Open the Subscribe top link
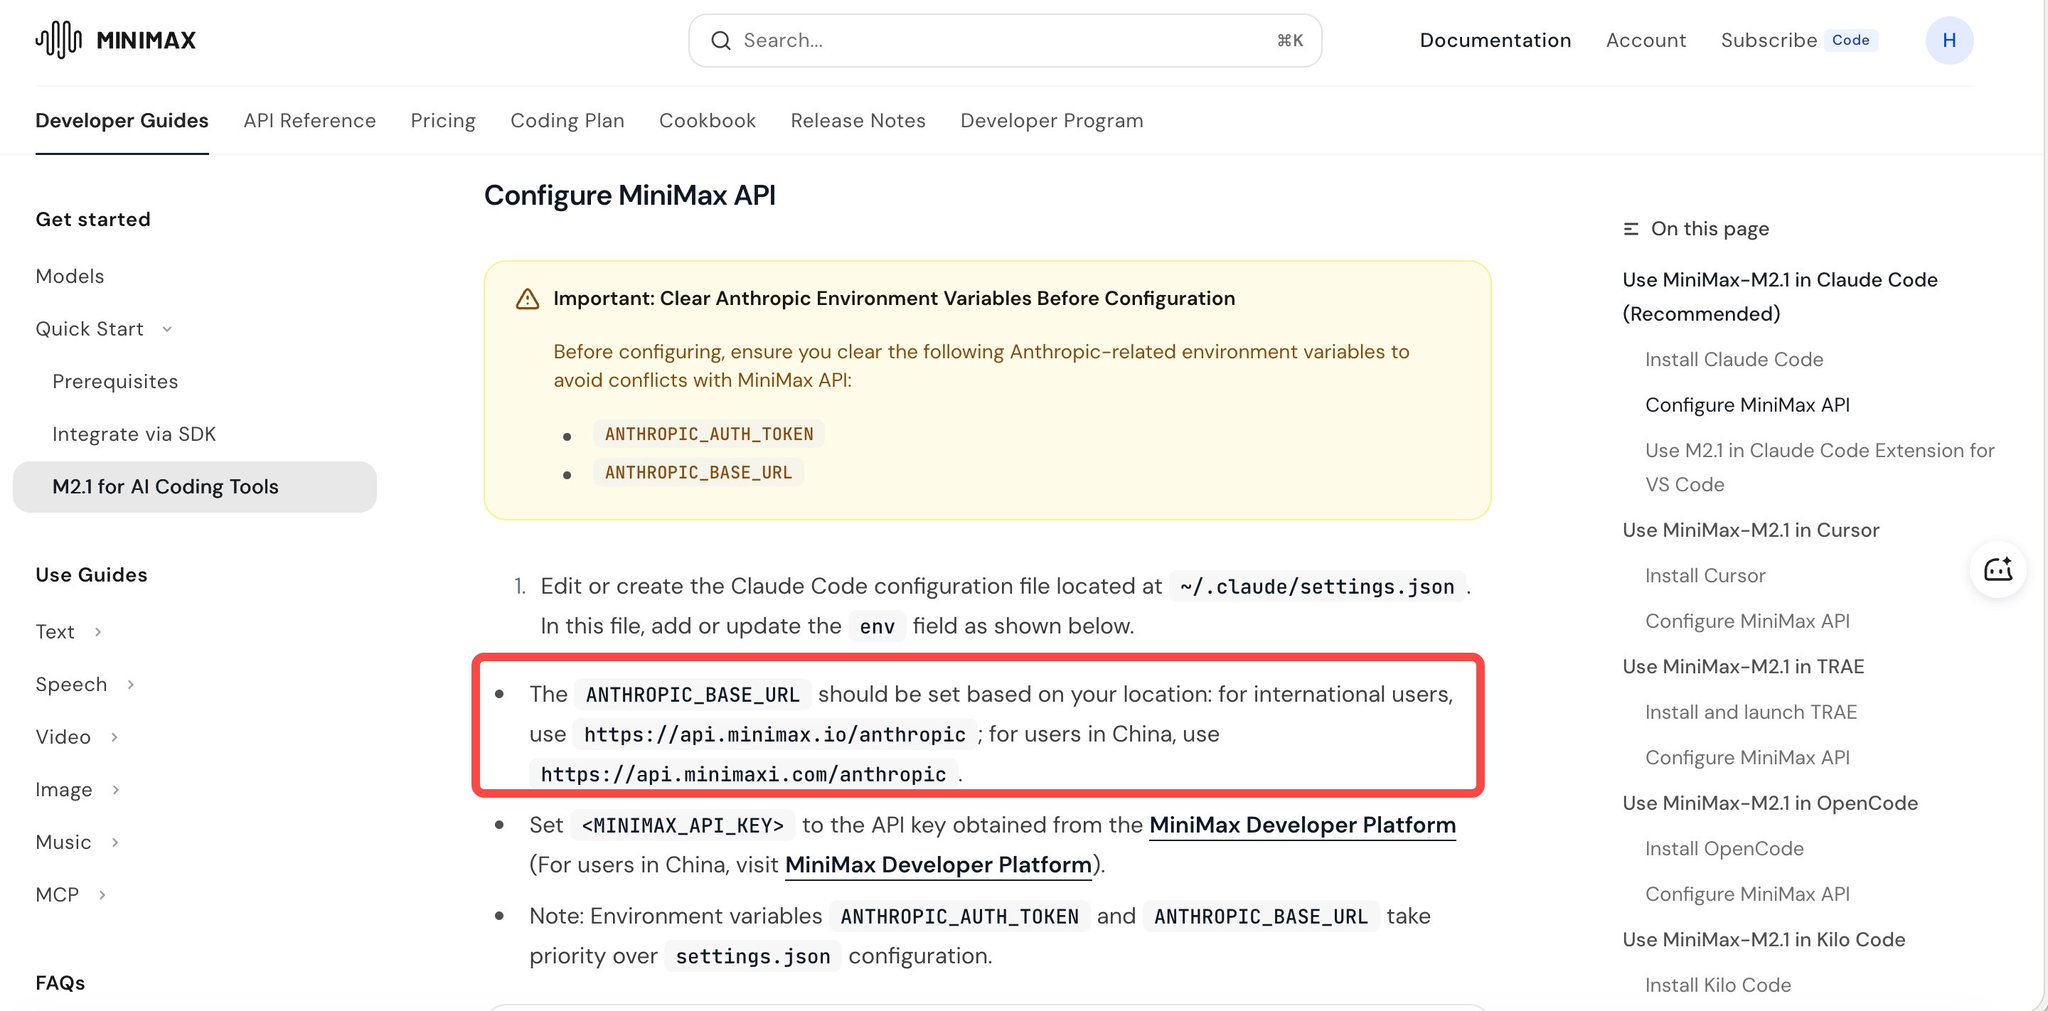2048x1011 pixels. [1768, 40]
